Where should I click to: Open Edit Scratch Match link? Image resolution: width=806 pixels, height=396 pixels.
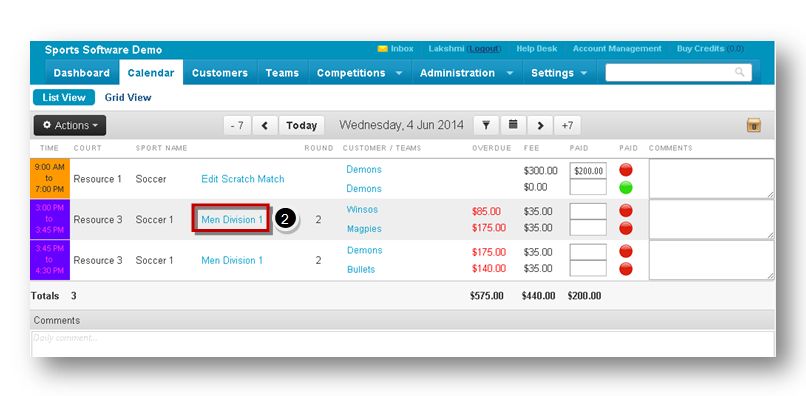243,179
